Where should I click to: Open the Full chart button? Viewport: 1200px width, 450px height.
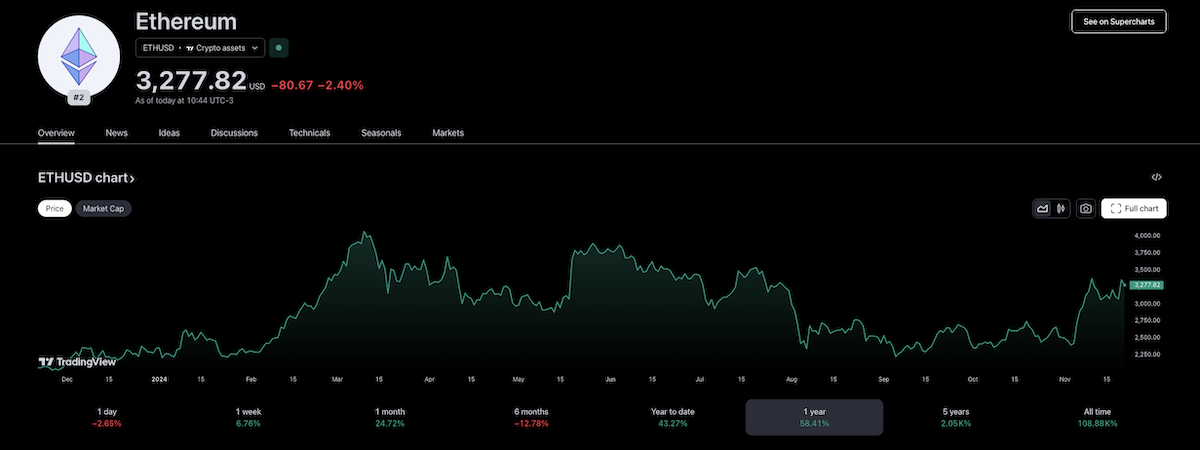tap(1134, 208)
